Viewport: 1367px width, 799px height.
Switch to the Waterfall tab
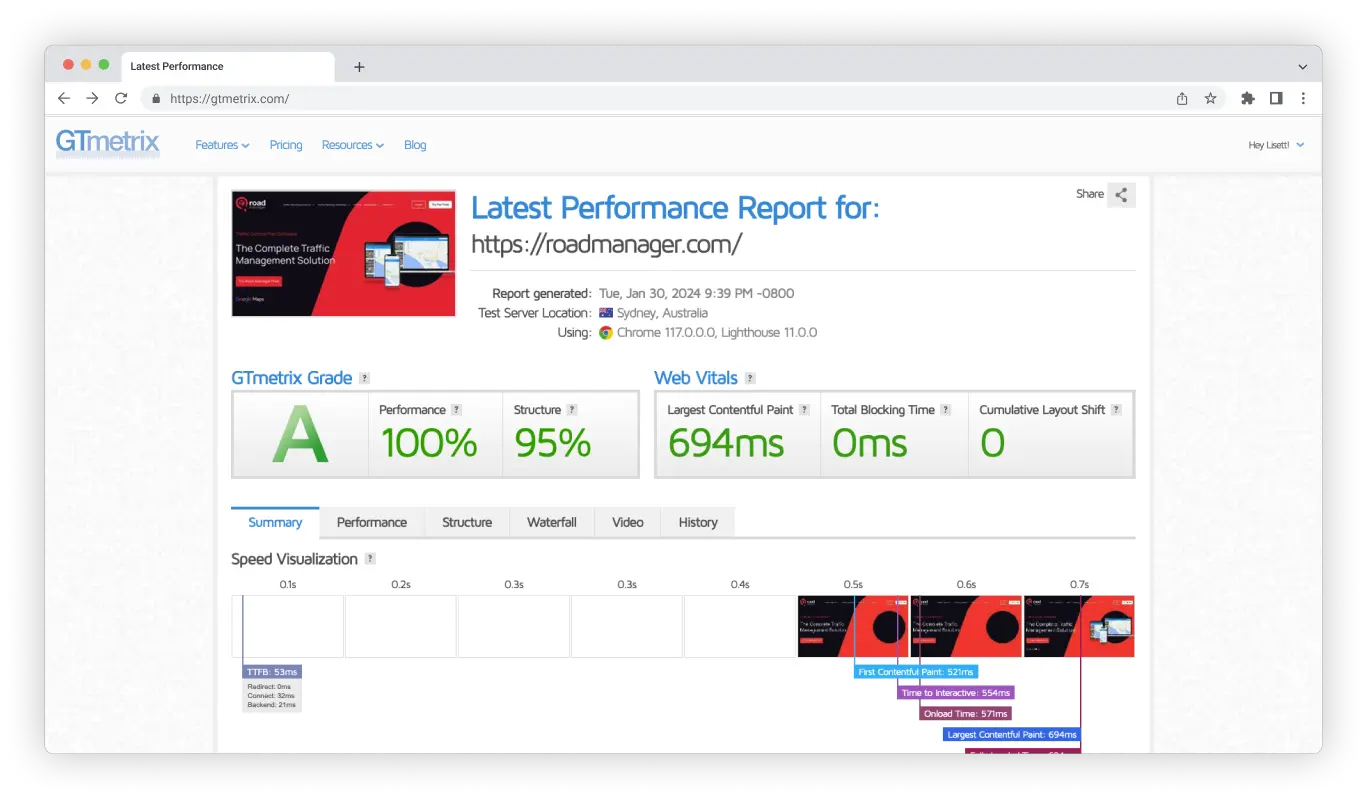coord(551,522)
